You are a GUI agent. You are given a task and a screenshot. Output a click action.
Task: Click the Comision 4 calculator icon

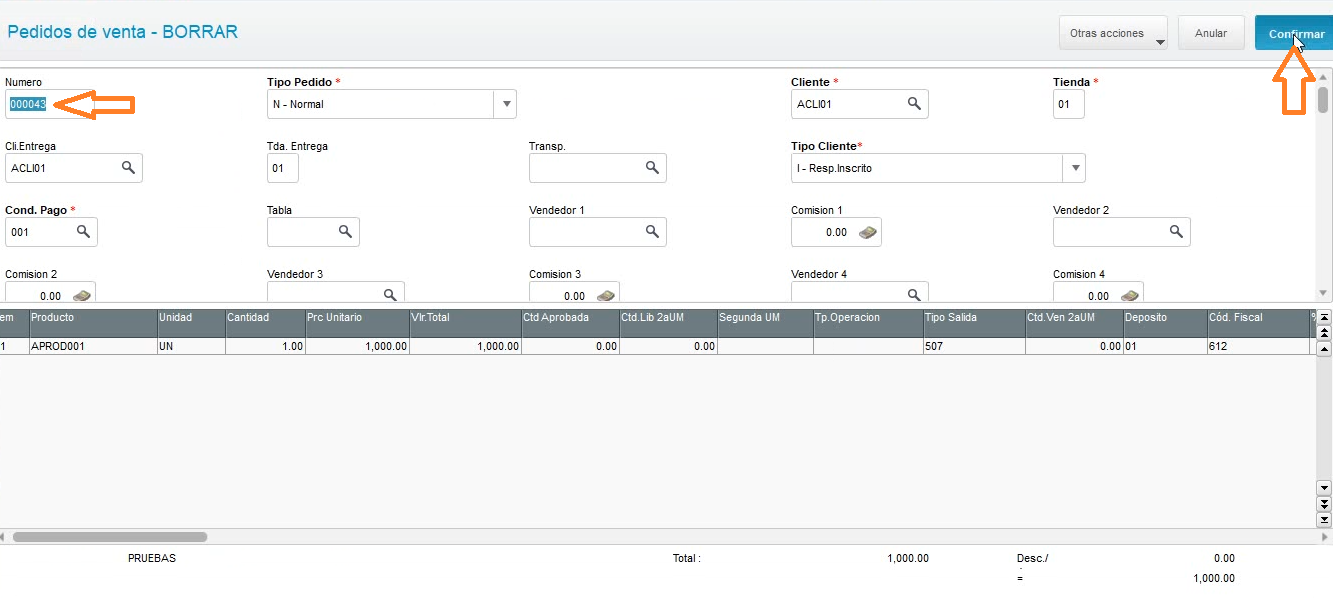(x=1130, y=295)
